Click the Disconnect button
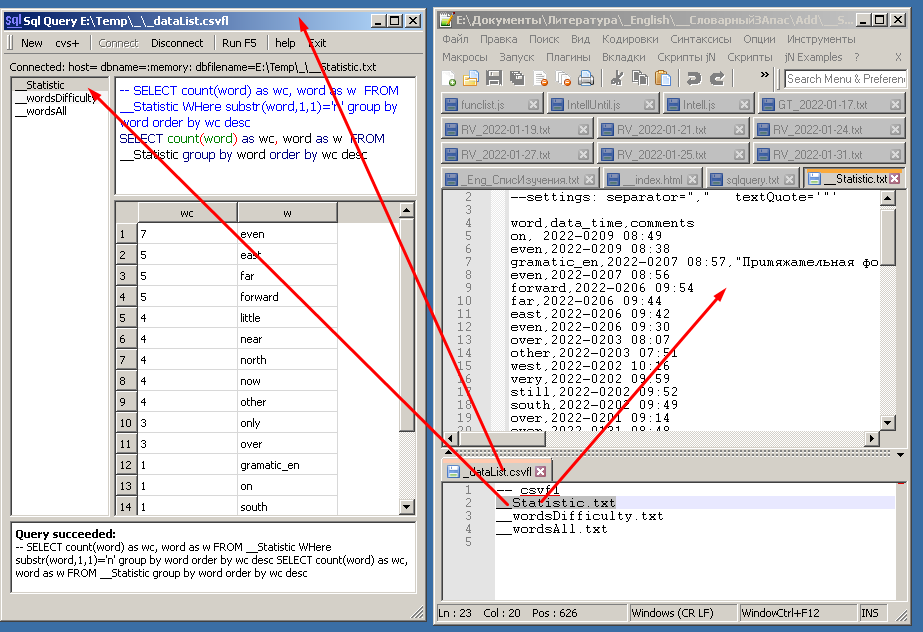This screenshot has width=923, height=632. (177, 43)
